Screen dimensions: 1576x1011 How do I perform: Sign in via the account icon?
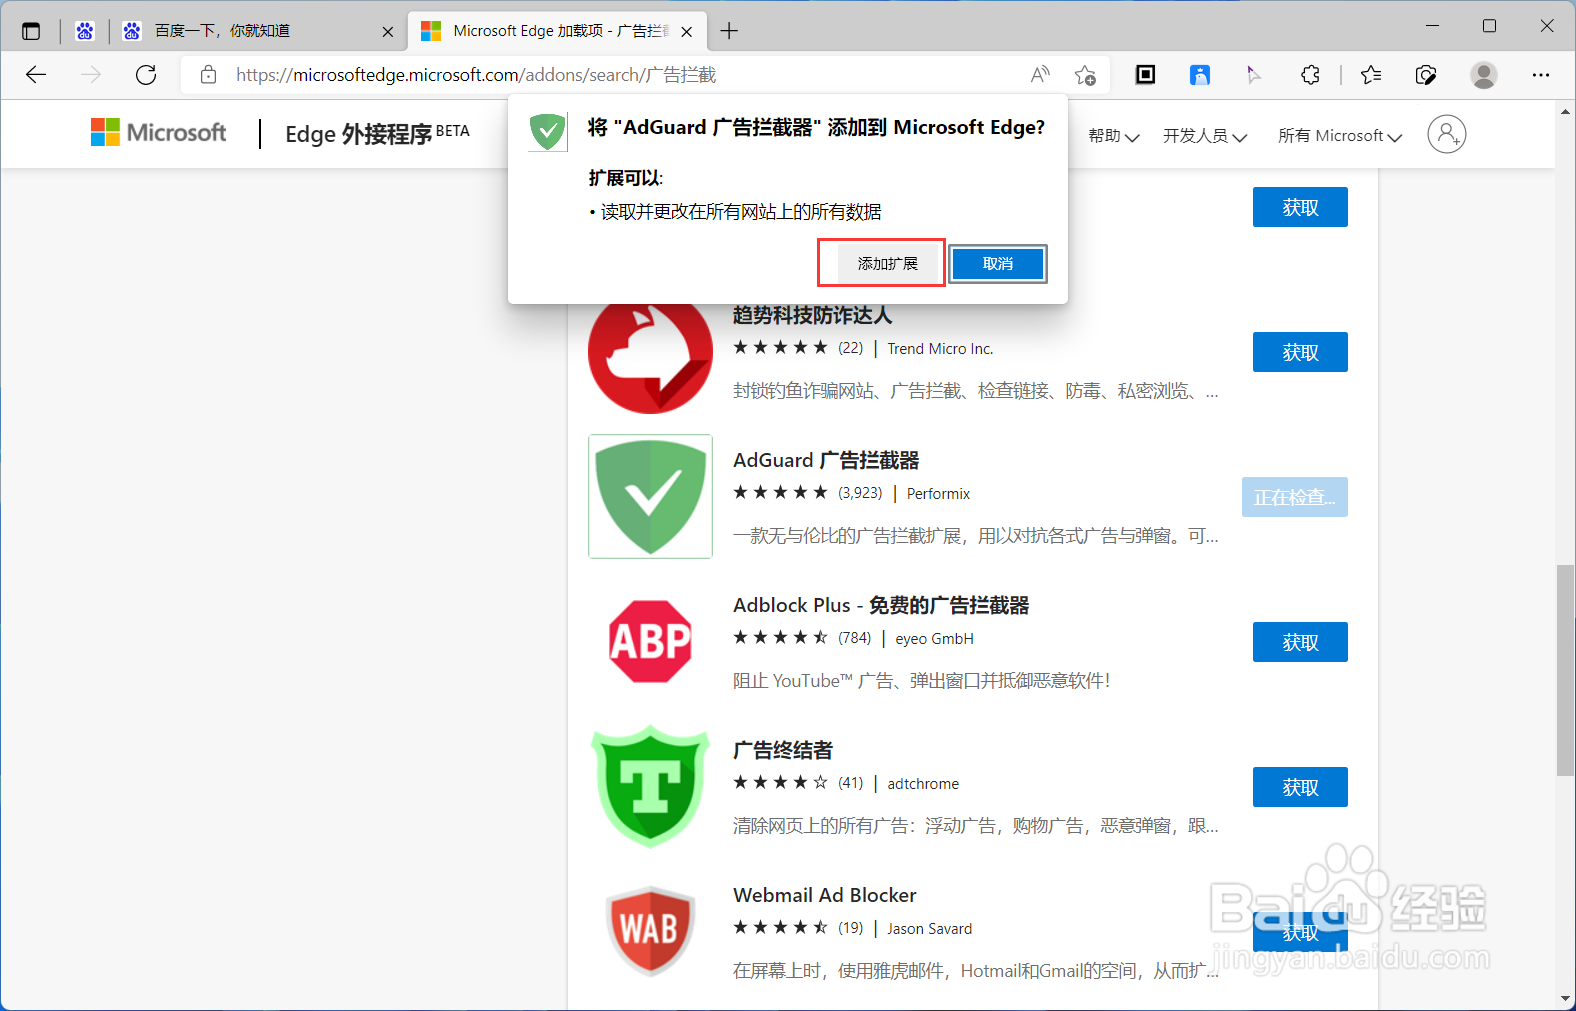pos(1446,134)
